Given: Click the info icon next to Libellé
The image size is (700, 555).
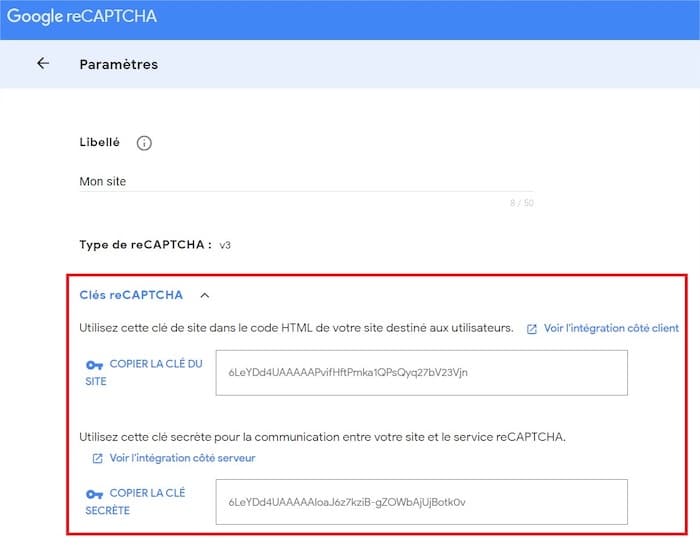Looking at the screenshot, I should [x=144, y=143].
